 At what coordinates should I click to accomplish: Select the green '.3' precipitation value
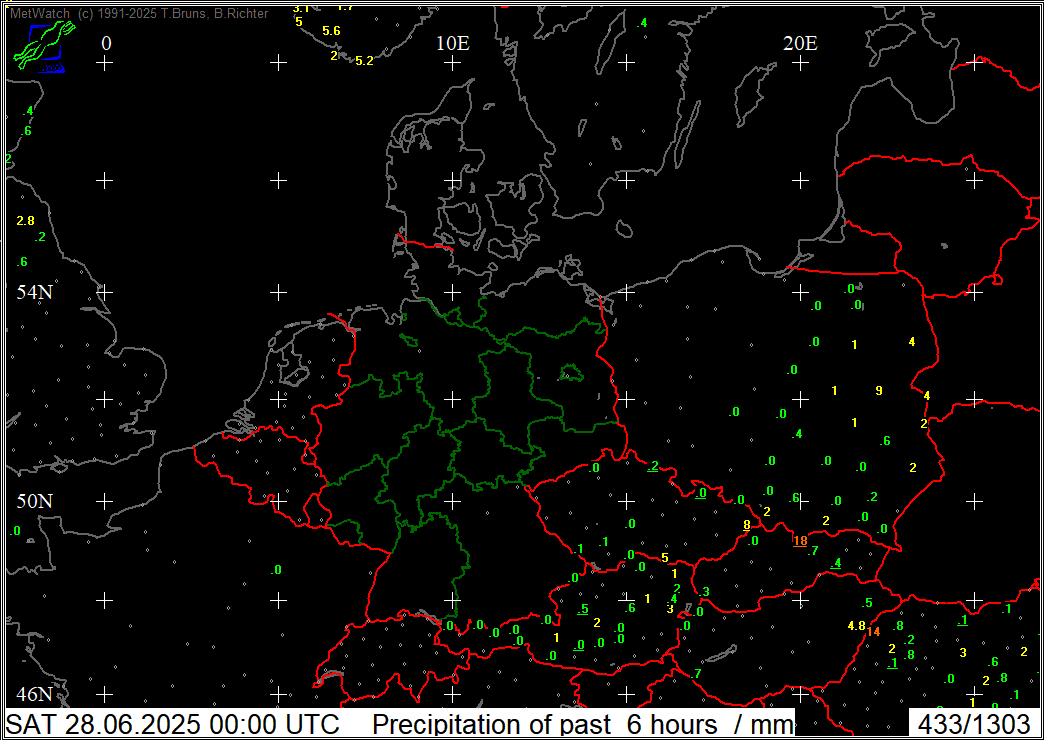pyautogui.click(x=704, y=592)
